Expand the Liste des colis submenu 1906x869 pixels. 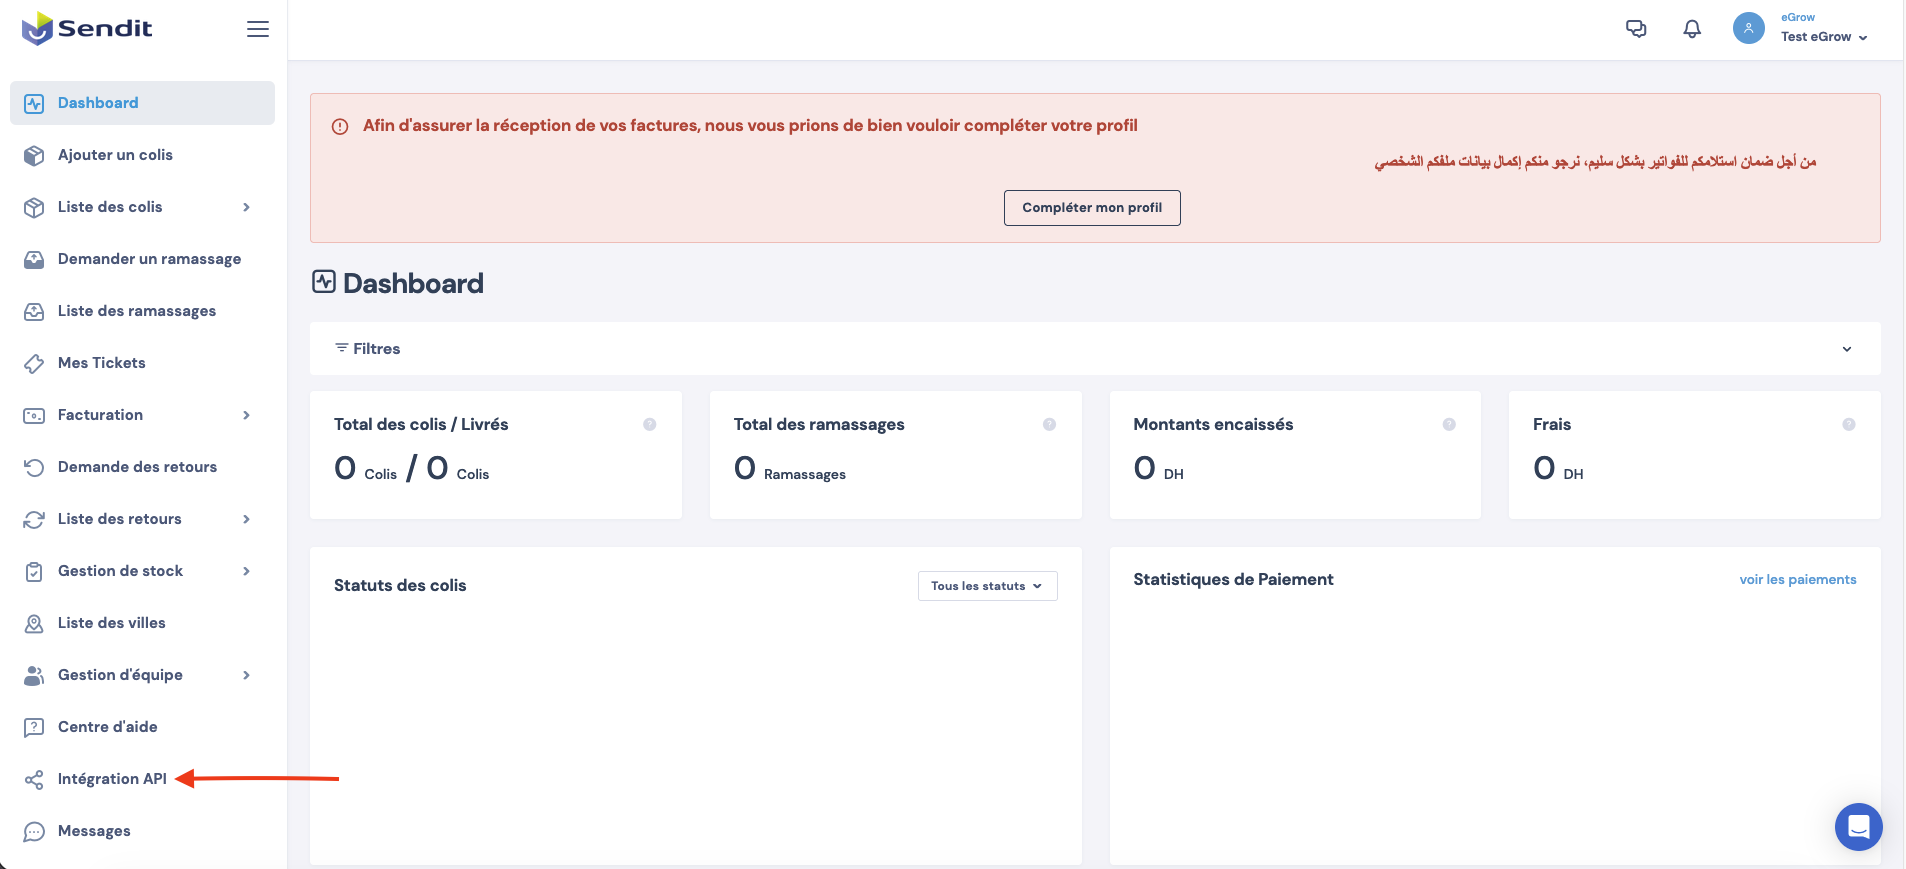pyautogui.click(x=246, y=207)
